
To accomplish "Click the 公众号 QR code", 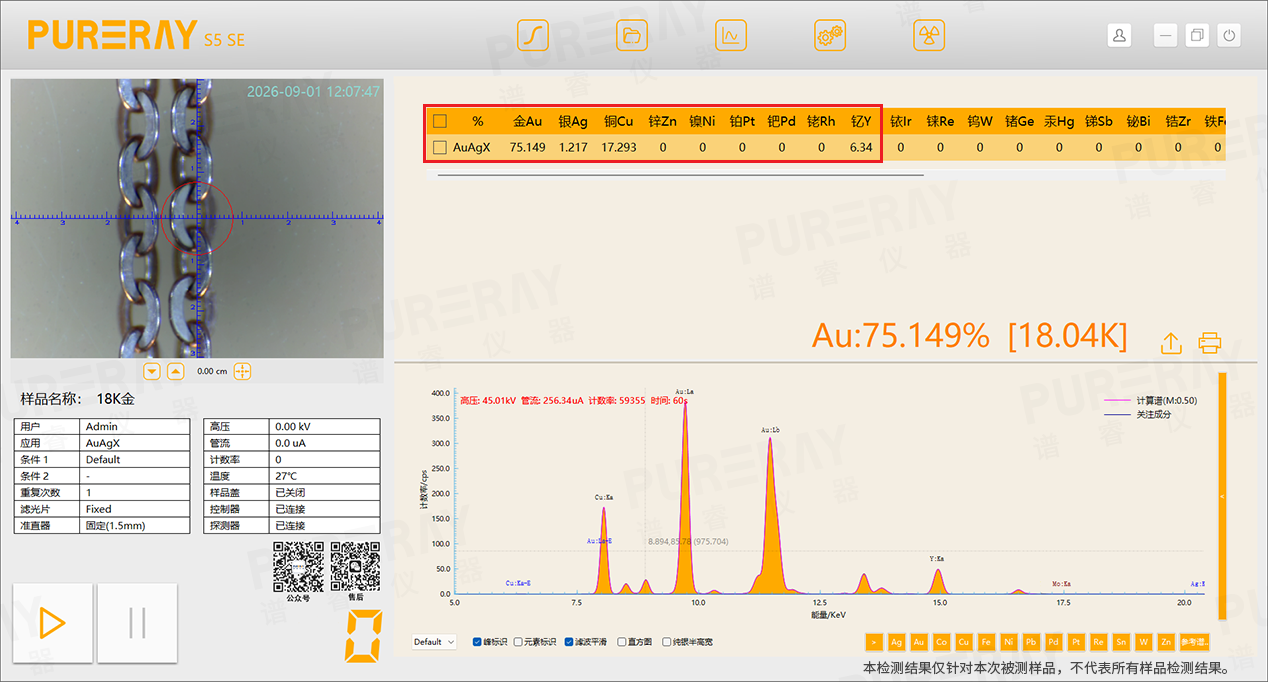I will 298,567.
